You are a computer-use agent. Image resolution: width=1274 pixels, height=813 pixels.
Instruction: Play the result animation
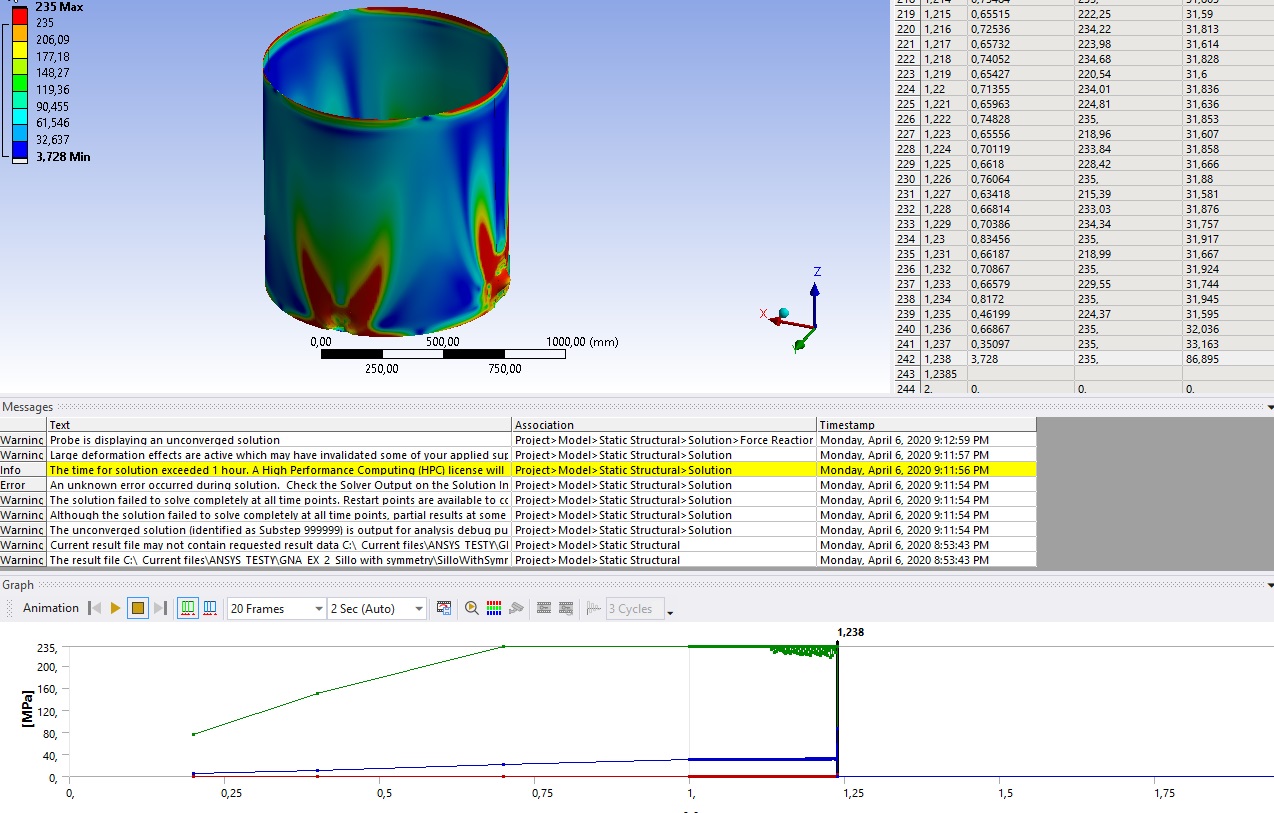pos(116,608)
